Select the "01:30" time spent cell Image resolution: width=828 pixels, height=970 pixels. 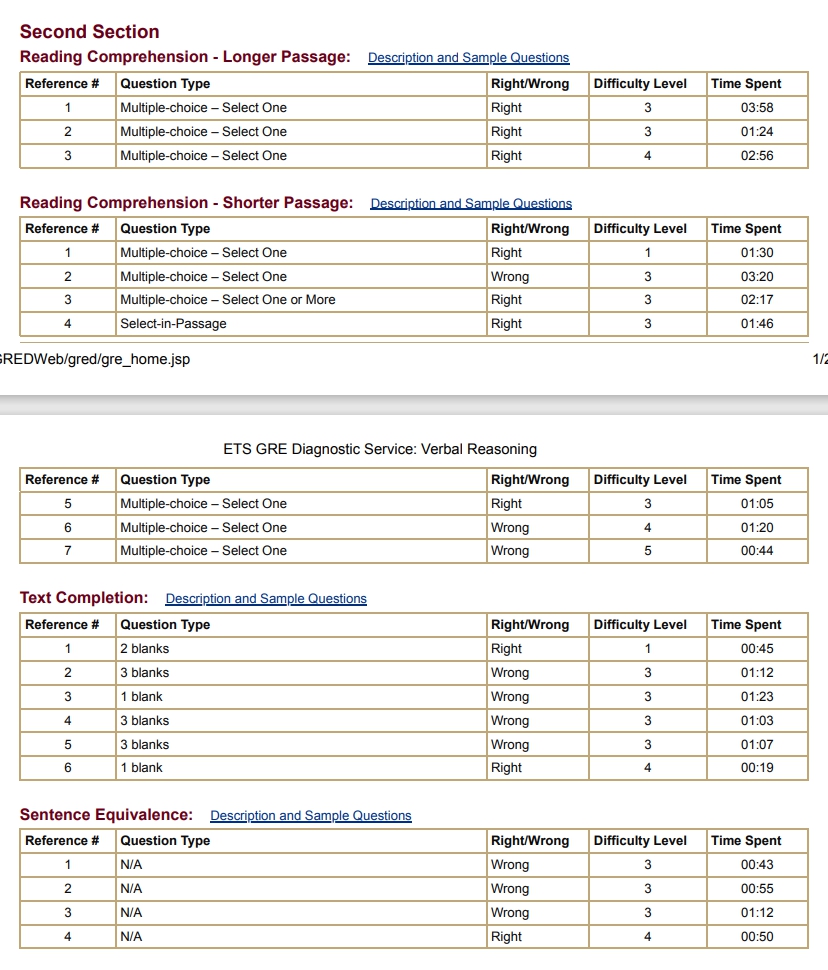coord(757,253)
